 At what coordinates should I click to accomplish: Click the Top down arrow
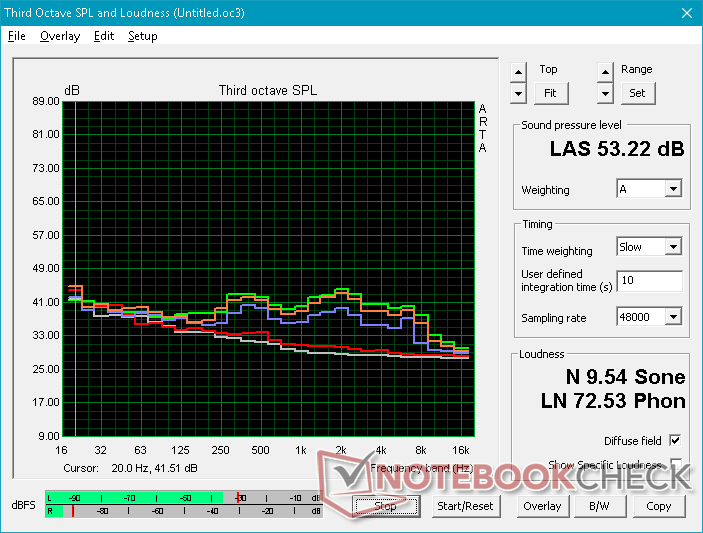518,94
